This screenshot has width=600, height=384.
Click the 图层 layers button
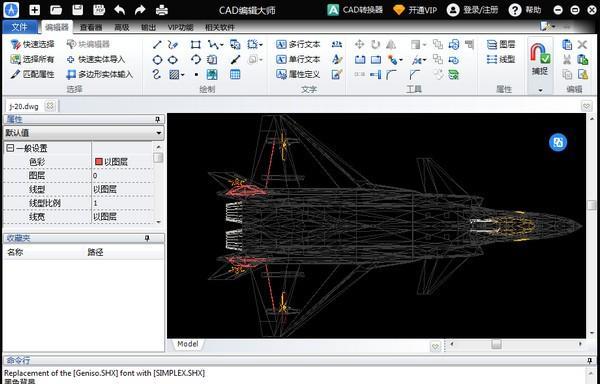tap(501, 44)
